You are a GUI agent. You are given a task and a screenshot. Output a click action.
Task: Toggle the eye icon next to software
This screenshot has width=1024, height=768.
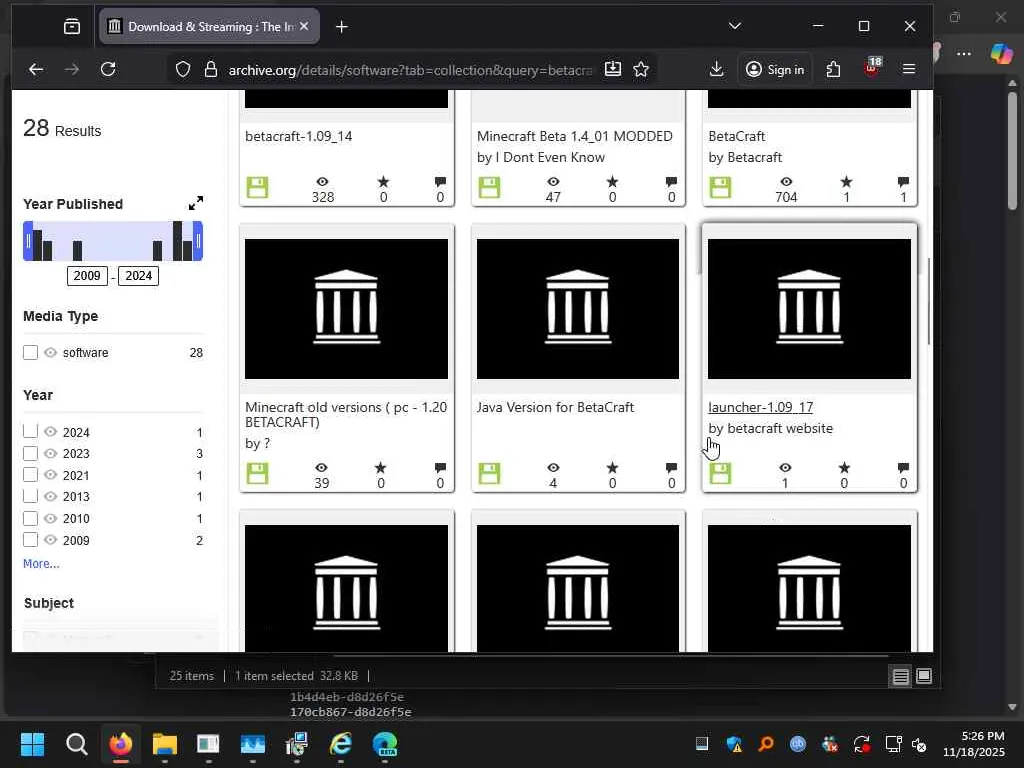[50, 353]
